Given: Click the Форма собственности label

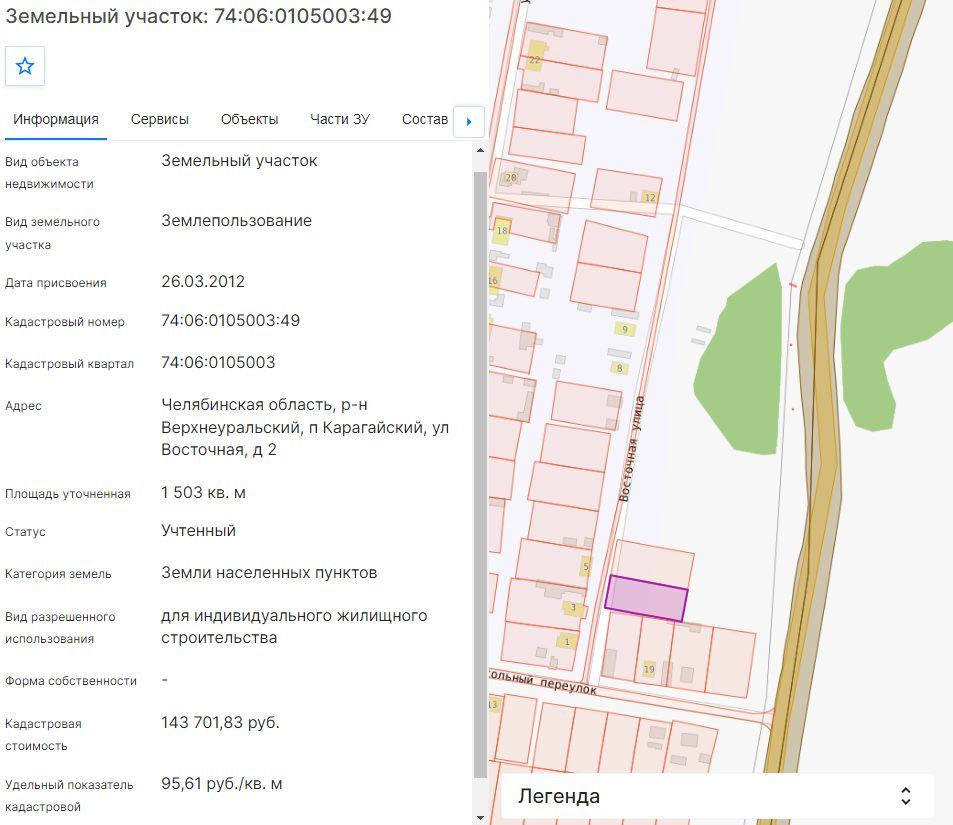Looking at the screenshot, I should pos(71,681).
